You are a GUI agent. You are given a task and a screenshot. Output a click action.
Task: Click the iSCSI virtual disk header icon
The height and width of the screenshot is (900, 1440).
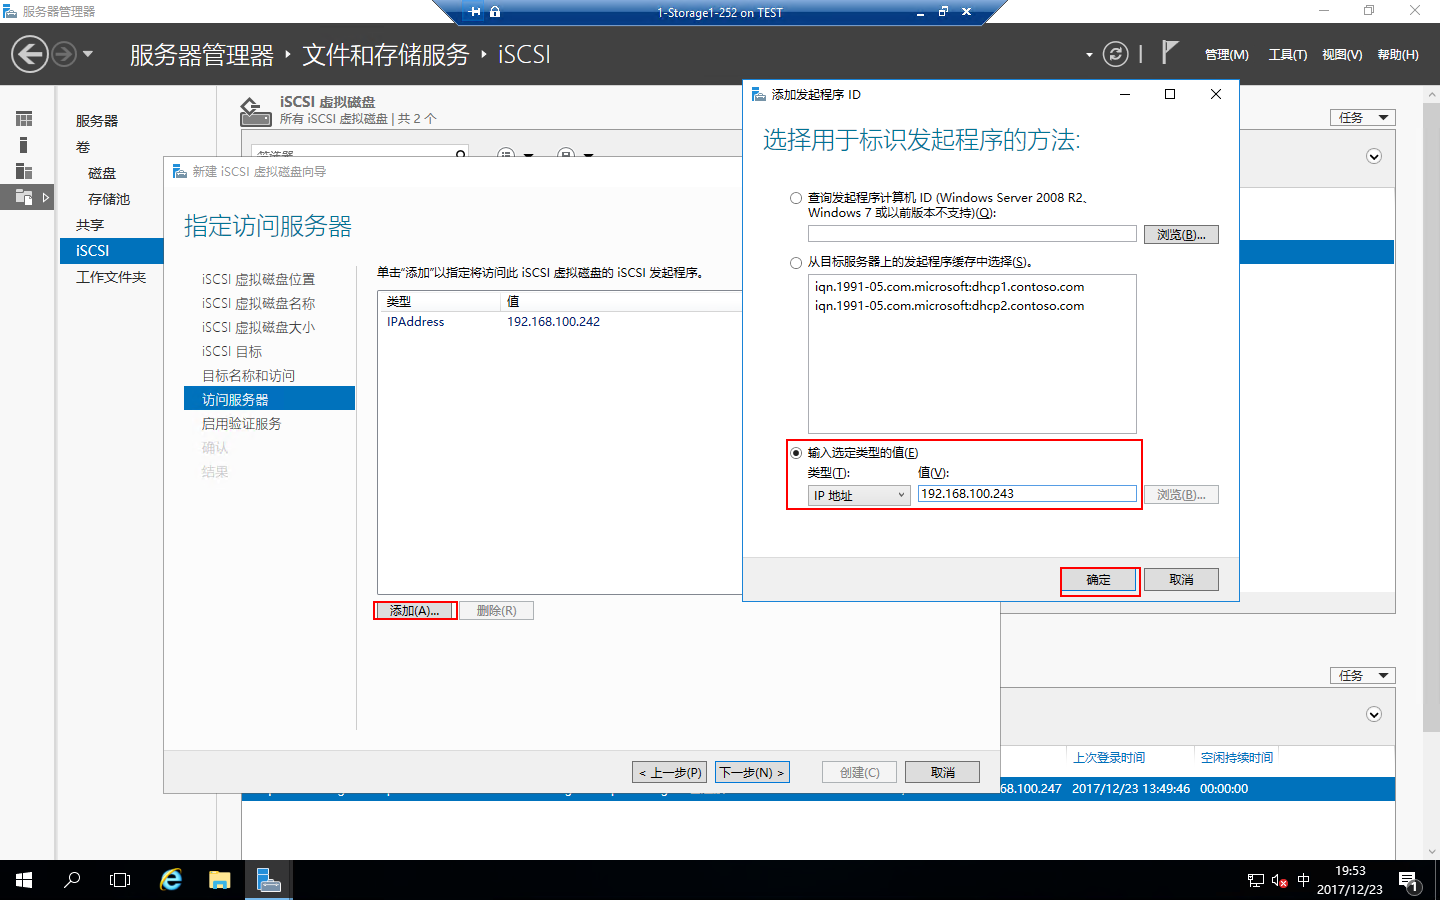tap(256, 111)
